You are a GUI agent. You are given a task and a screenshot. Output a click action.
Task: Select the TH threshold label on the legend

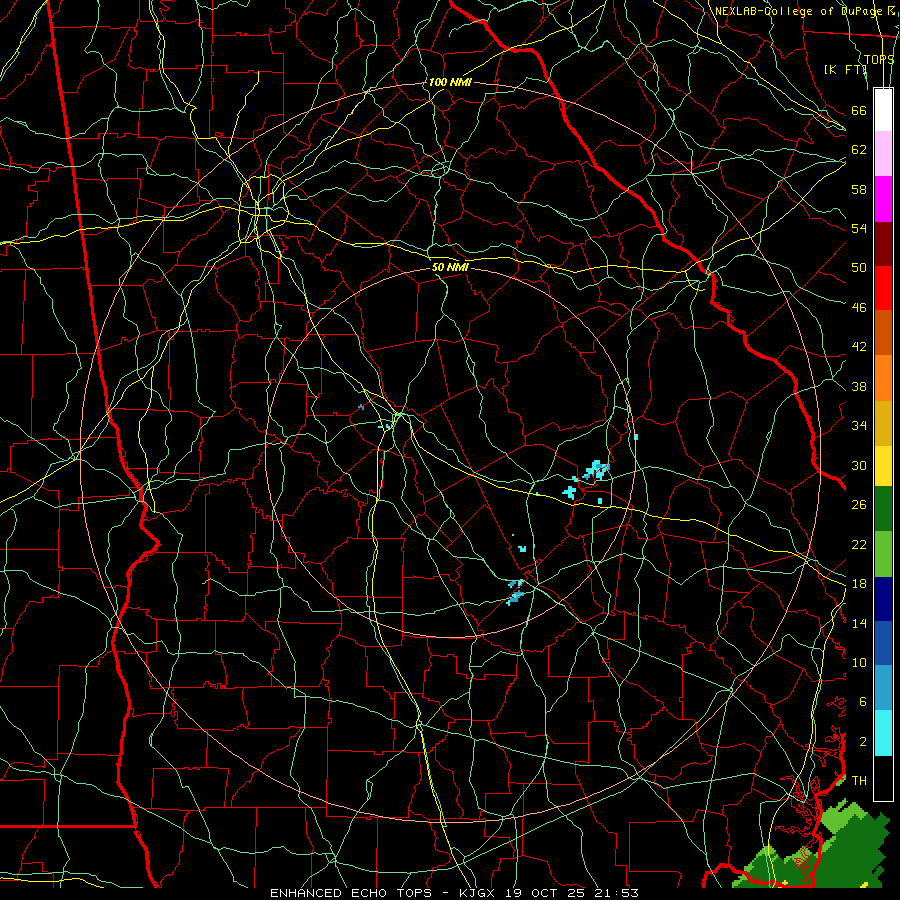(859, 780)
